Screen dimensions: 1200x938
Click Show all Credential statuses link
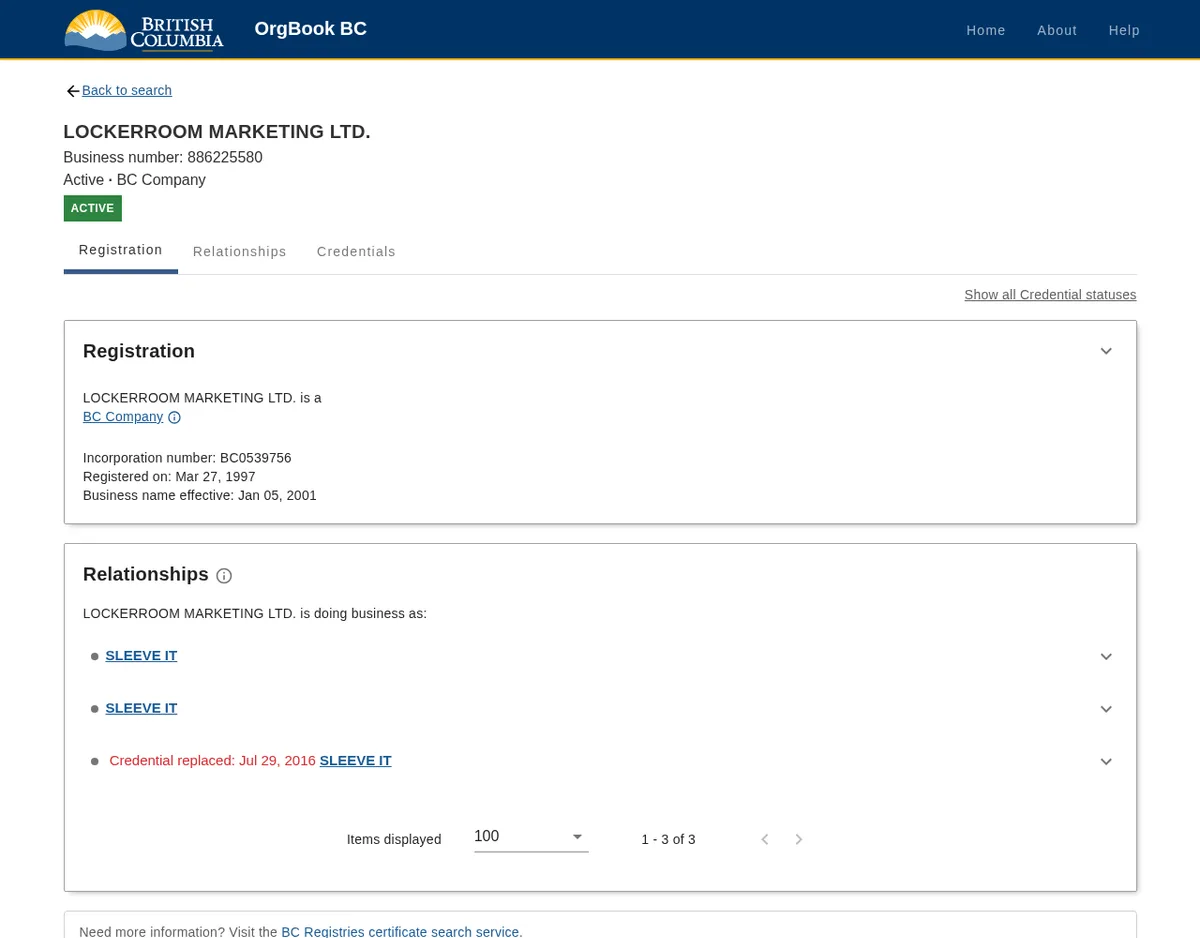(x=1050, y=295)
